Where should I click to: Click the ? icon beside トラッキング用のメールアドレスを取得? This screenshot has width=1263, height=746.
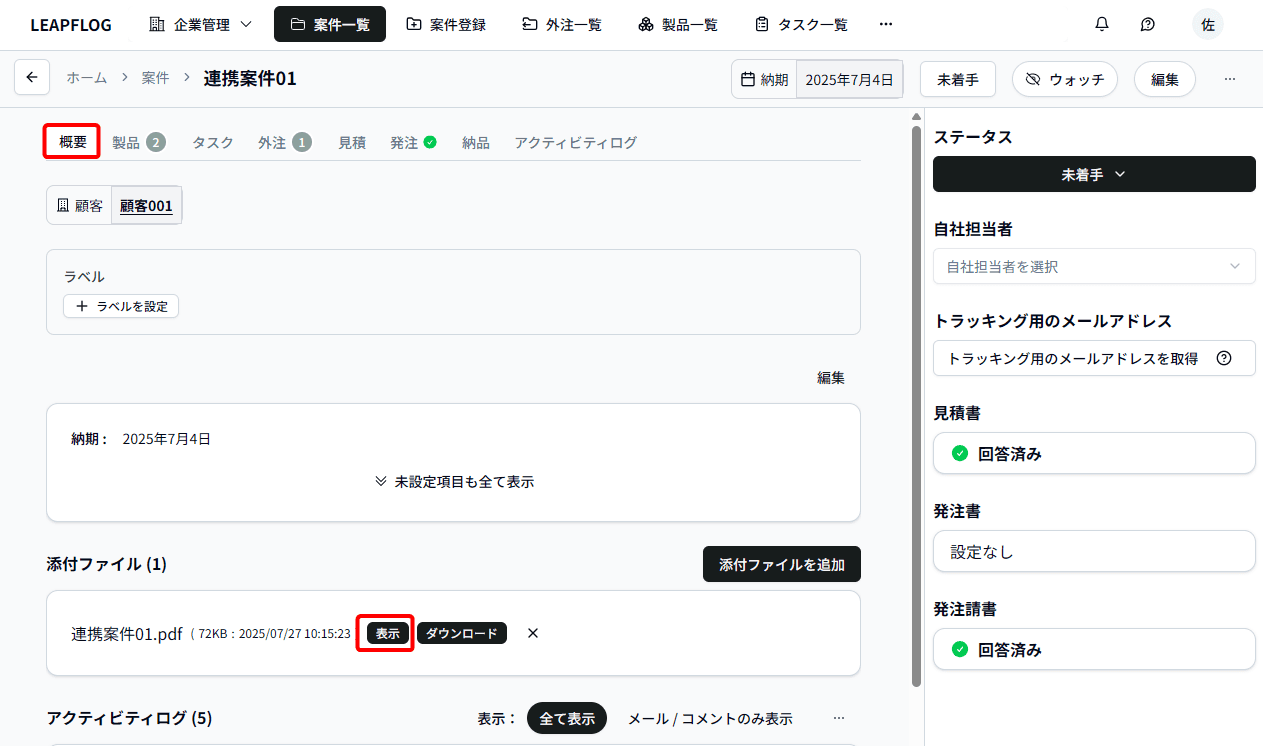click(1224, 357)
